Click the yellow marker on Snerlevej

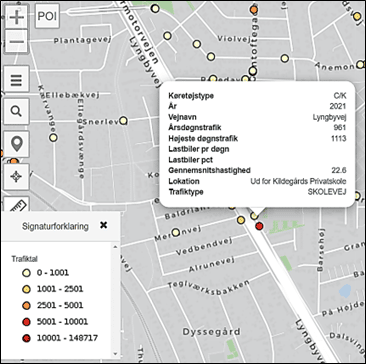click(123, 120)
